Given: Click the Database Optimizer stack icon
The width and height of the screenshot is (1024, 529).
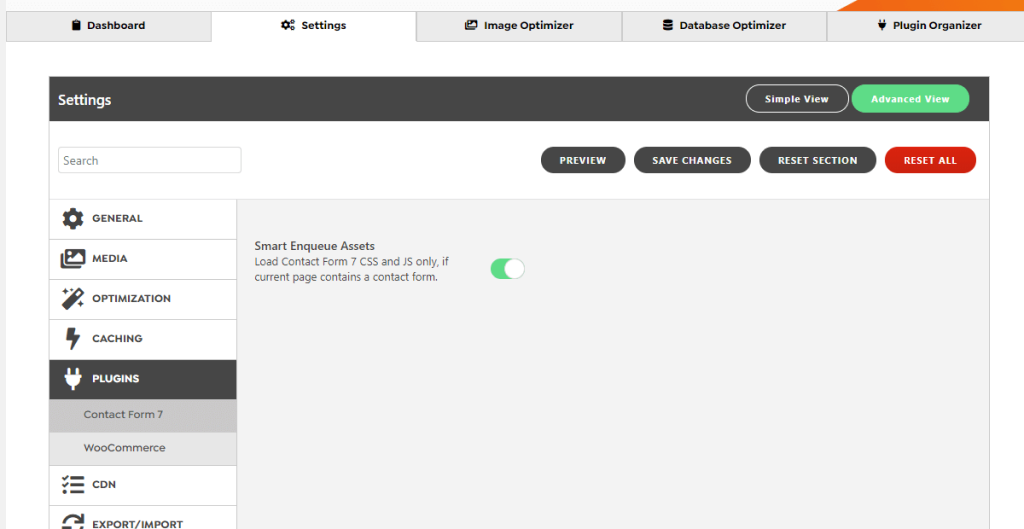Looking at the screenshot, I should pos(667,25).
